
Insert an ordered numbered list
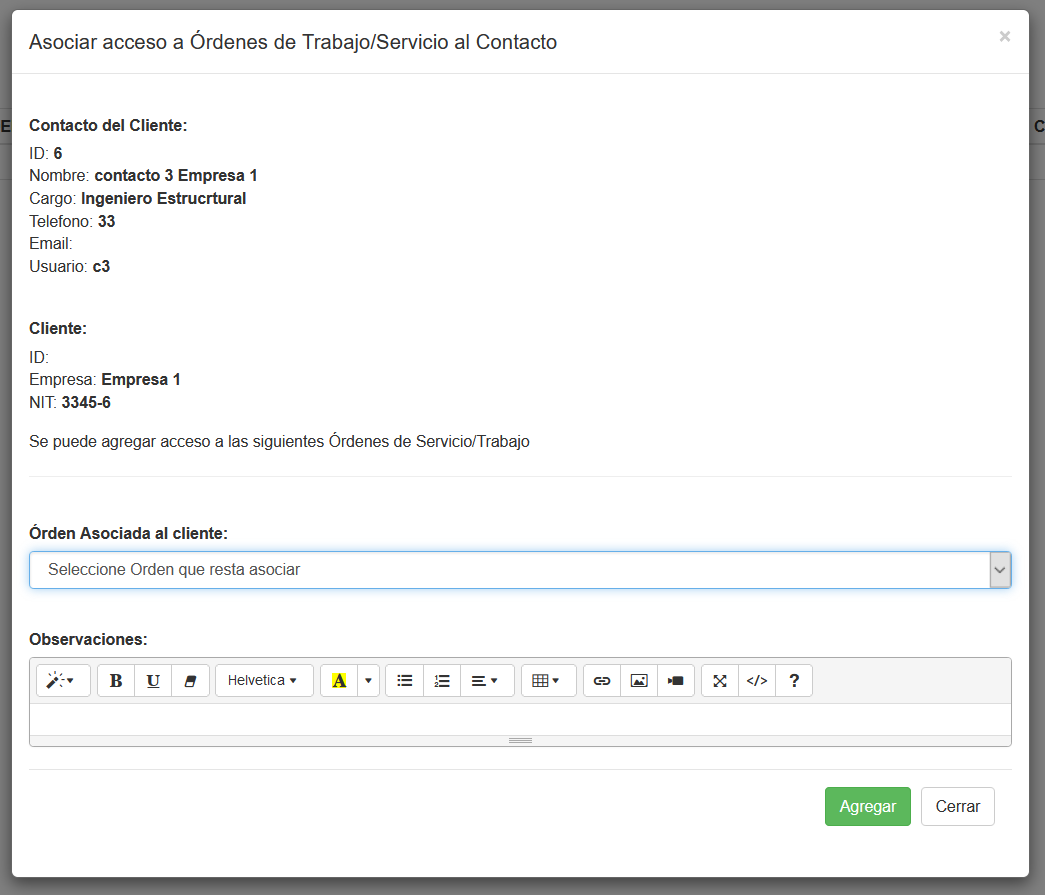tap(442, 681)
